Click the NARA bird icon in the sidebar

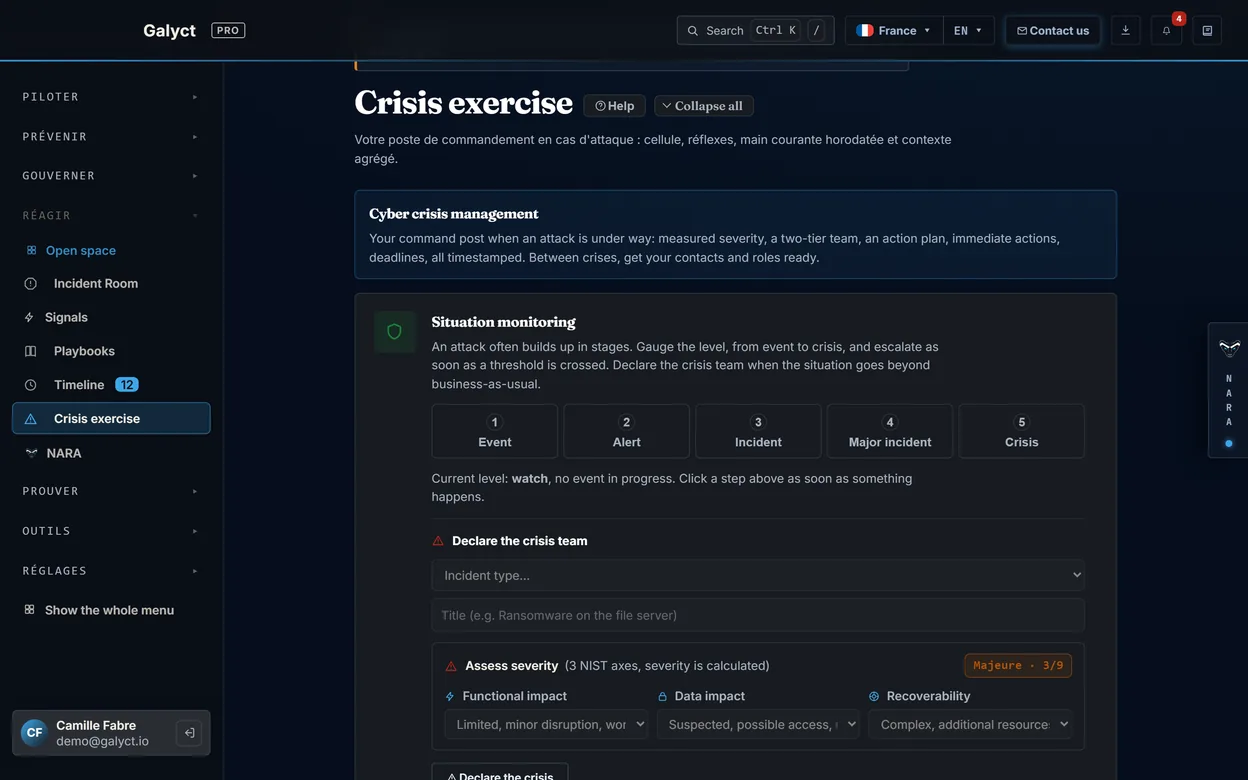(x=31, y=453)
